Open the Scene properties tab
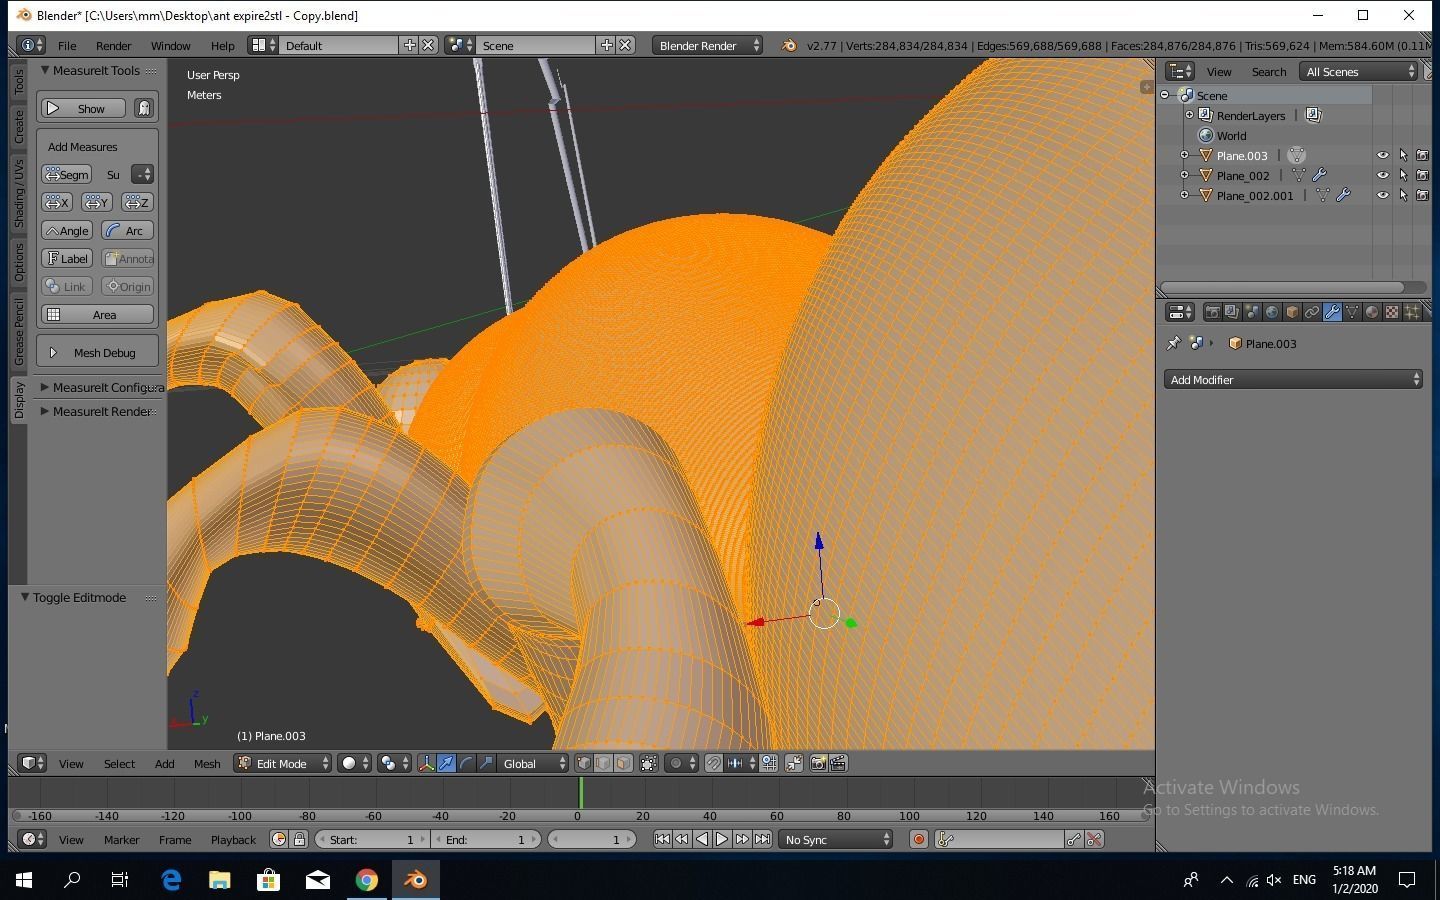 click(1252, 313)
